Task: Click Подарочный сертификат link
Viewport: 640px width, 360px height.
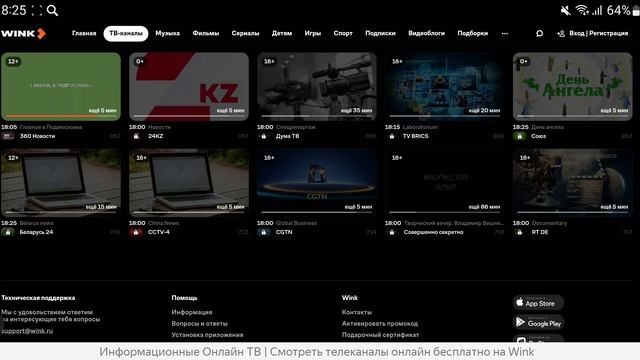Action: [380, 335]
